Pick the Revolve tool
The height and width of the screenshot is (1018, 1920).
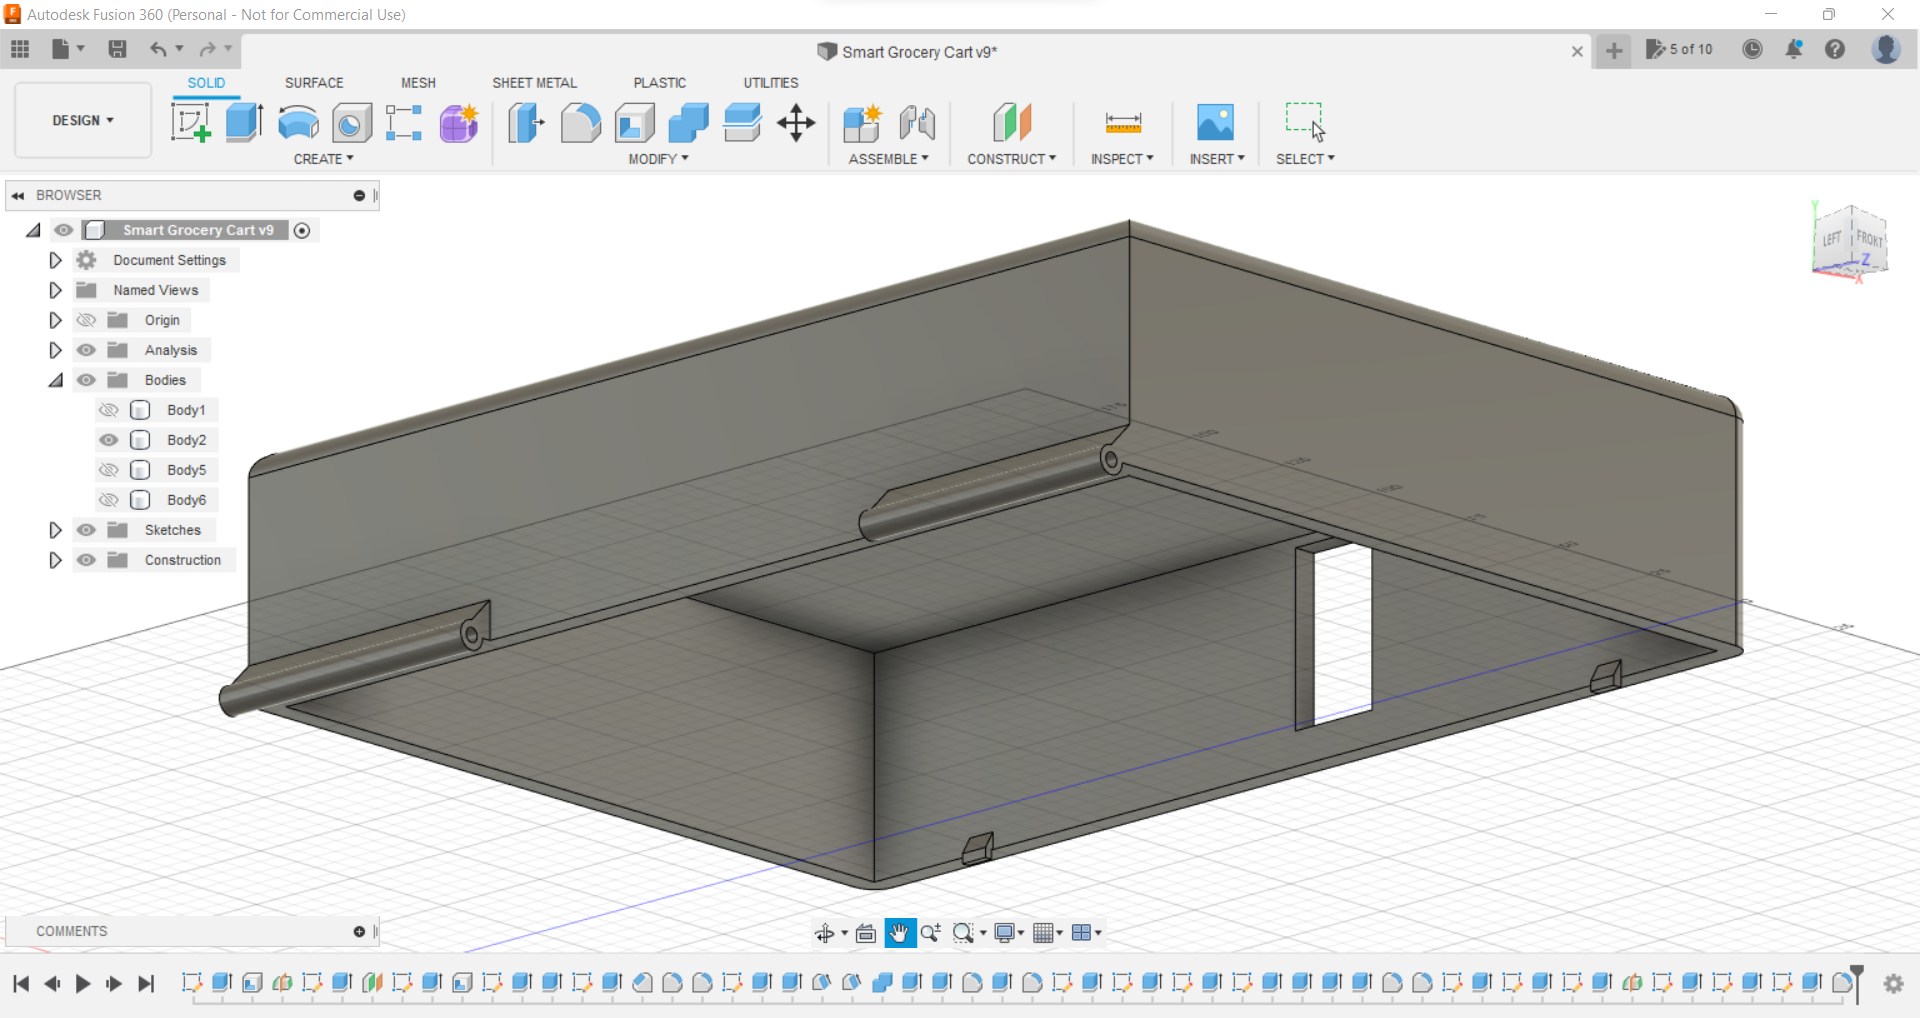point(298,123)
